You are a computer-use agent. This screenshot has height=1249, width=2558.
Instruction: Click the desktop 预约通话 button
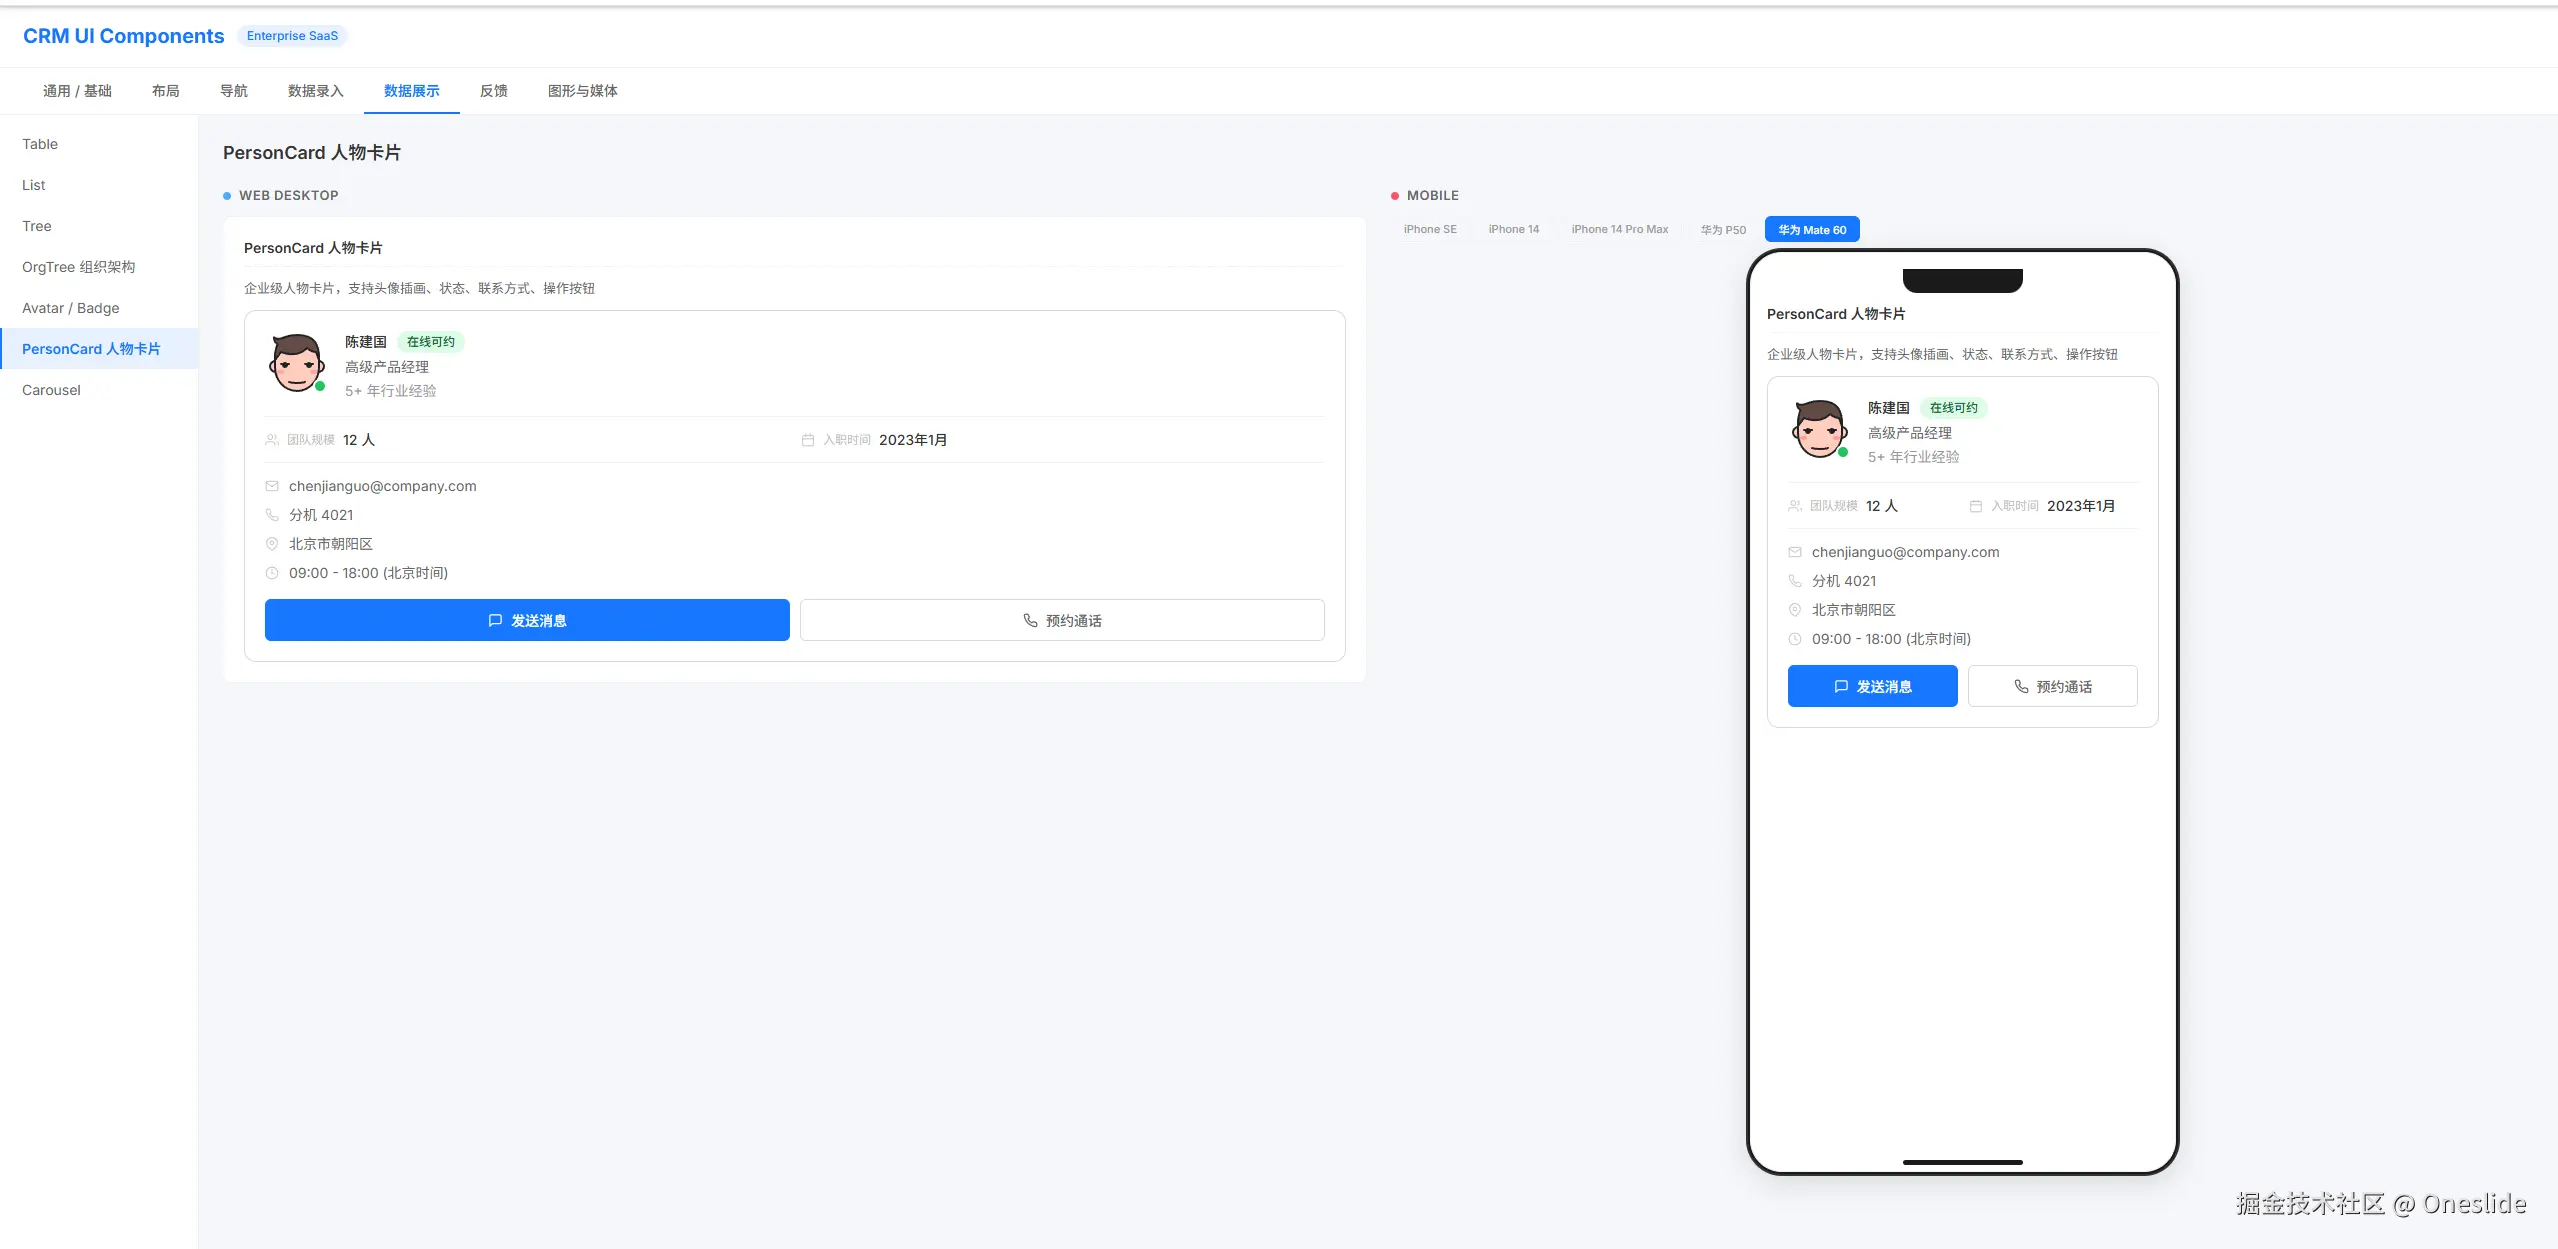(1062, 620)
